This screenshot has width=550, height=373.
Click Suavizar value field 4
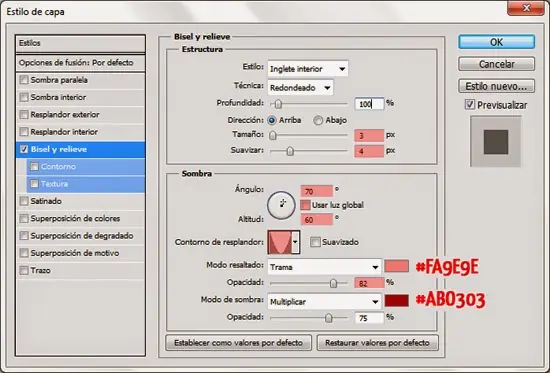tap(369, 151)
